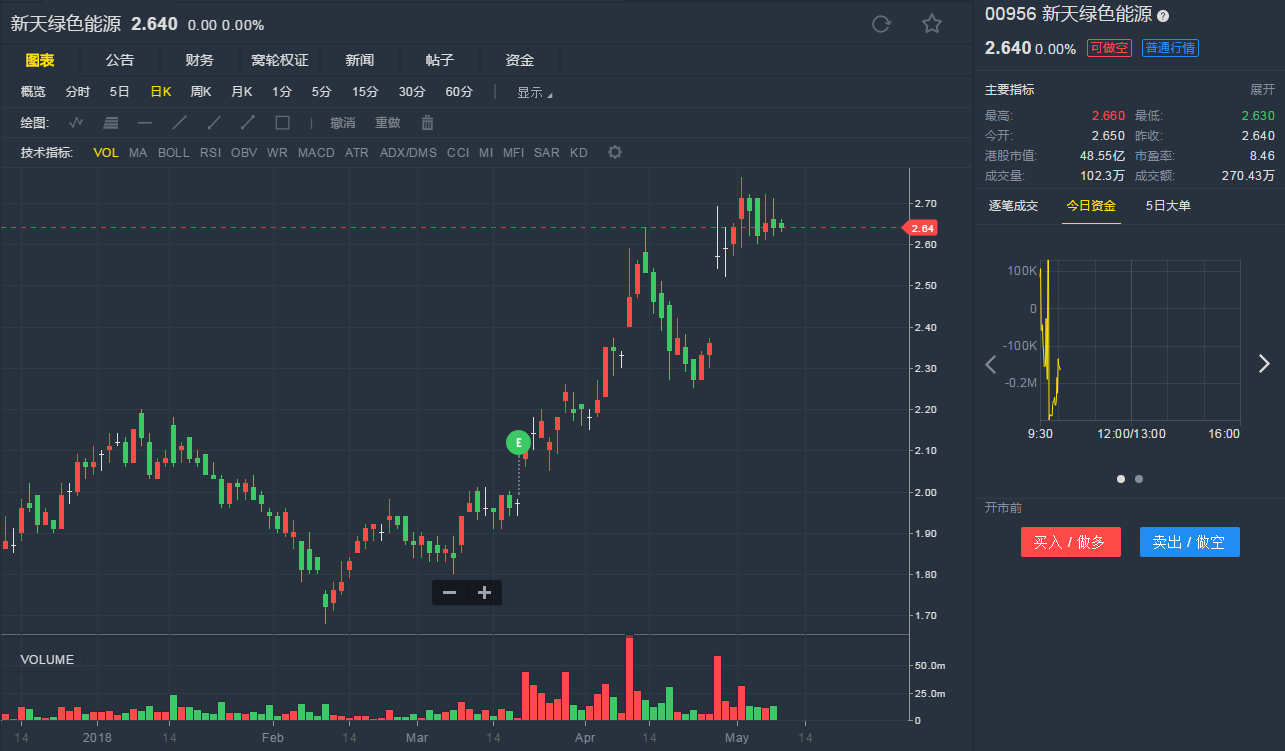Zoom out the chart with the minus button
Viewport: 1285px width, 751px height.
click(450, 592)
